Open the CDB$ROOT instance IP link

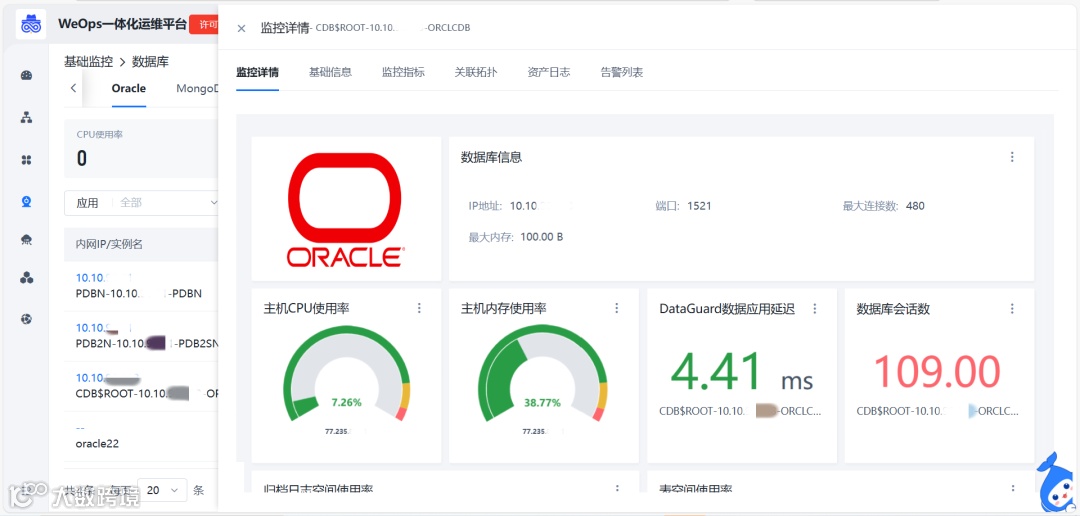(91, 378)
